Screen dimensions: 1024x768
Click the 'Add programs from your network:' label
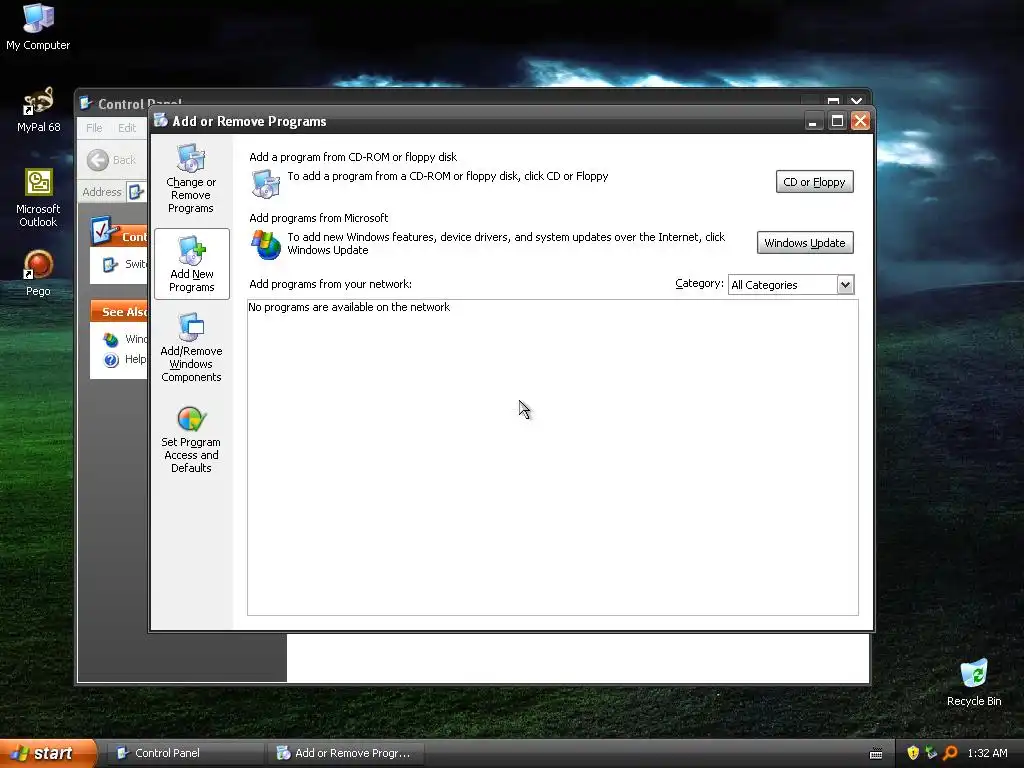coord(330,284)
